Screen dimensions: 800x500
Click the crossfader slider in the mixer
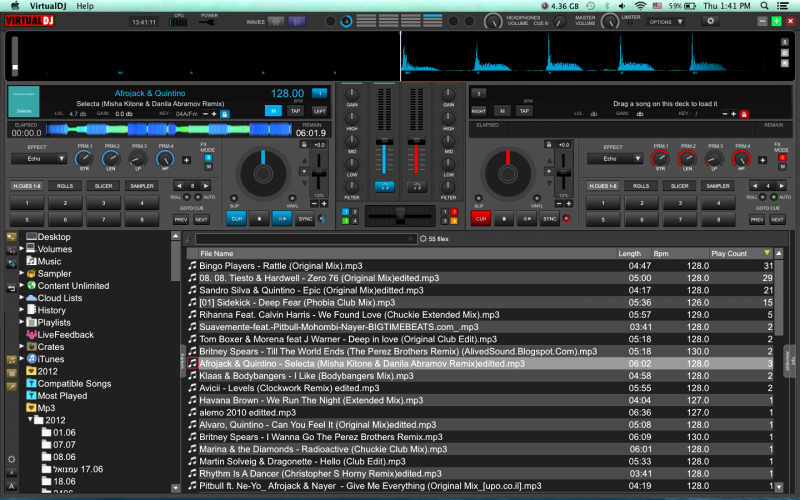coord(399,217)
